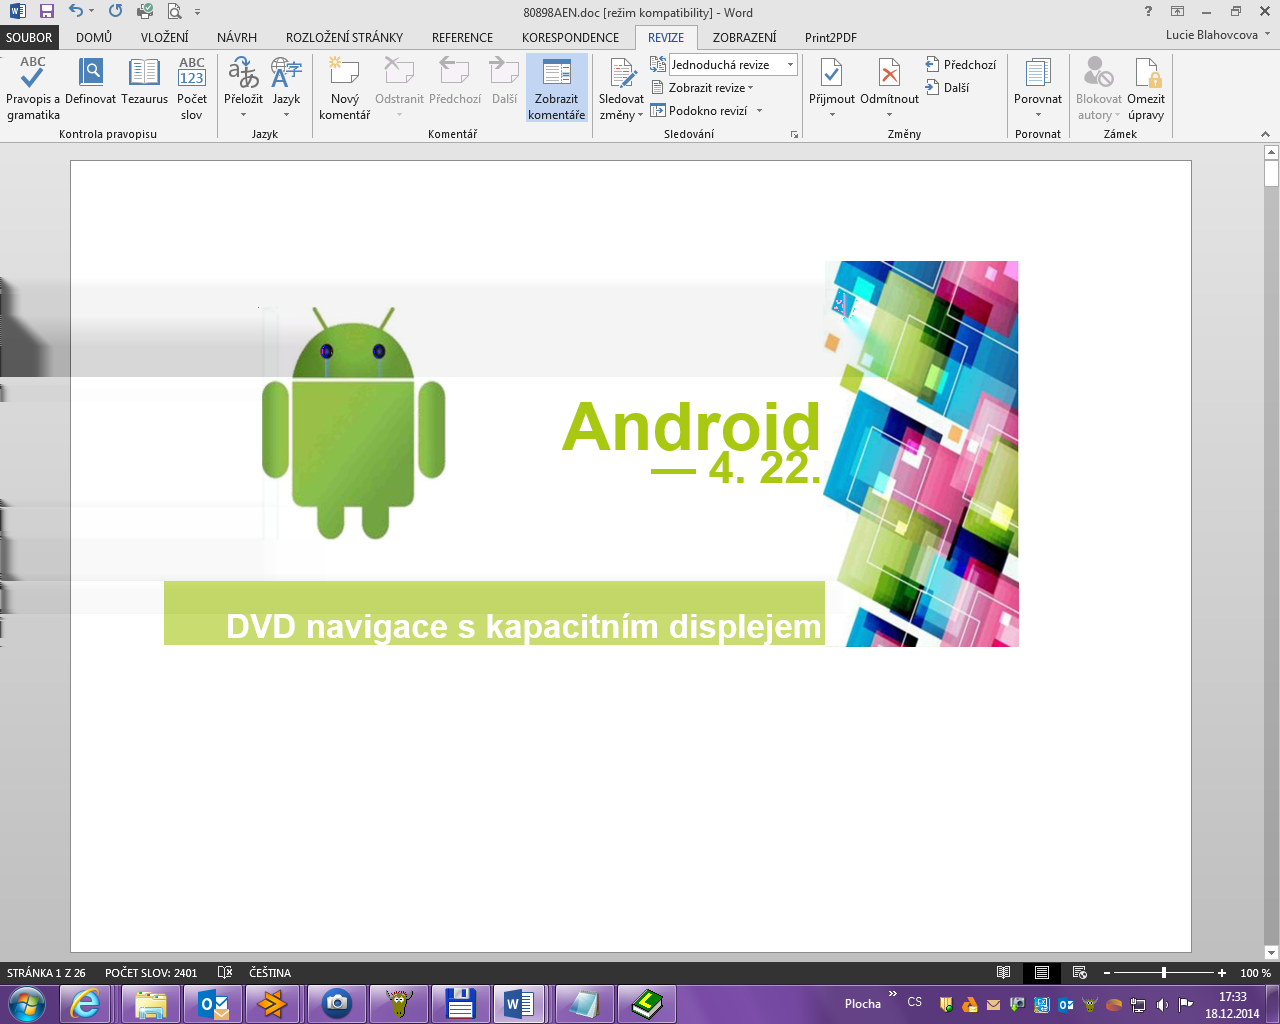Toggle ribbon display options icon

tap(1178, 12)
